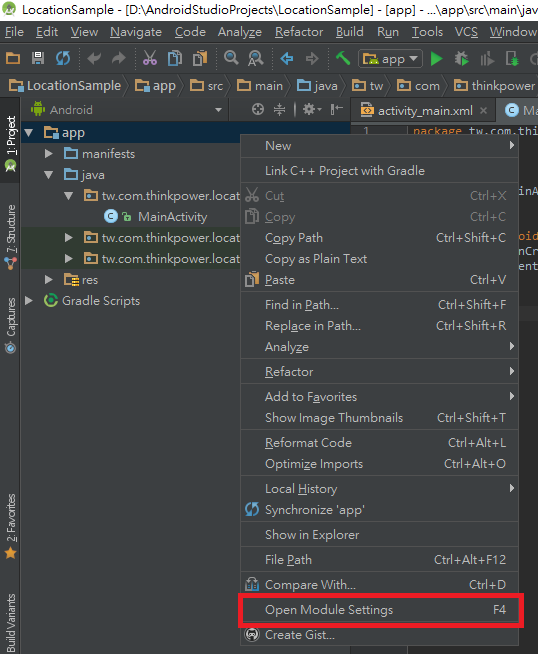Switch to activity_main.xml editor tab
This screenshot has height=655, width=541.
[x=425, y=111]
